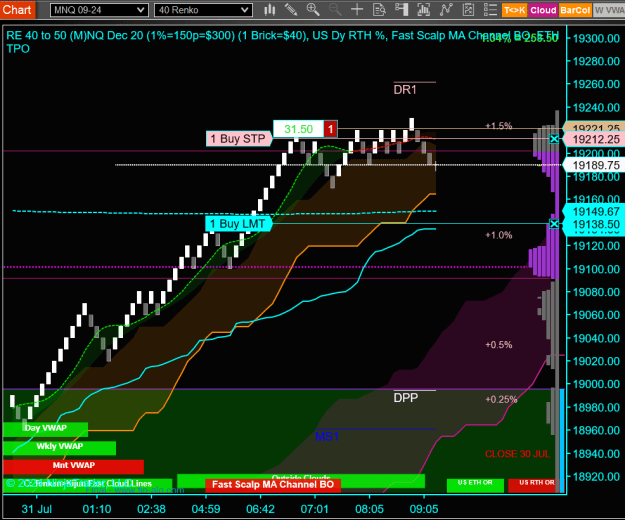Click the 04:59 time axis label
Viewport: 625px width, 520px height.
206,509
